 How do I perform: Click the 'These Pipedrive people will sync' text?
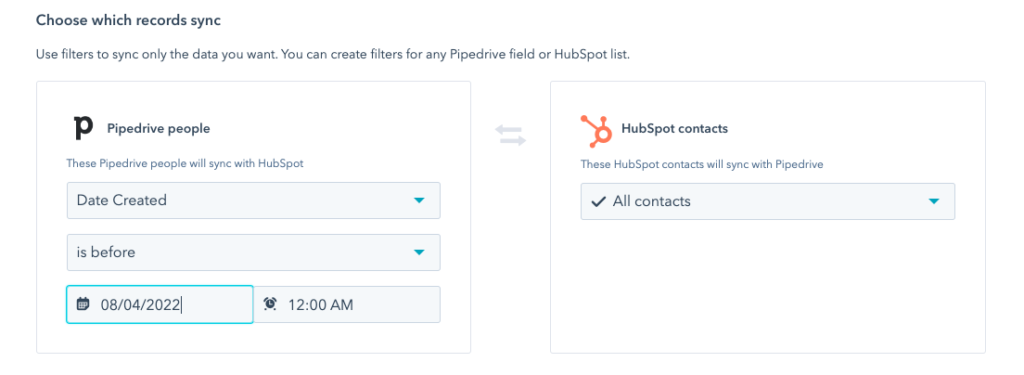(185, 163)
